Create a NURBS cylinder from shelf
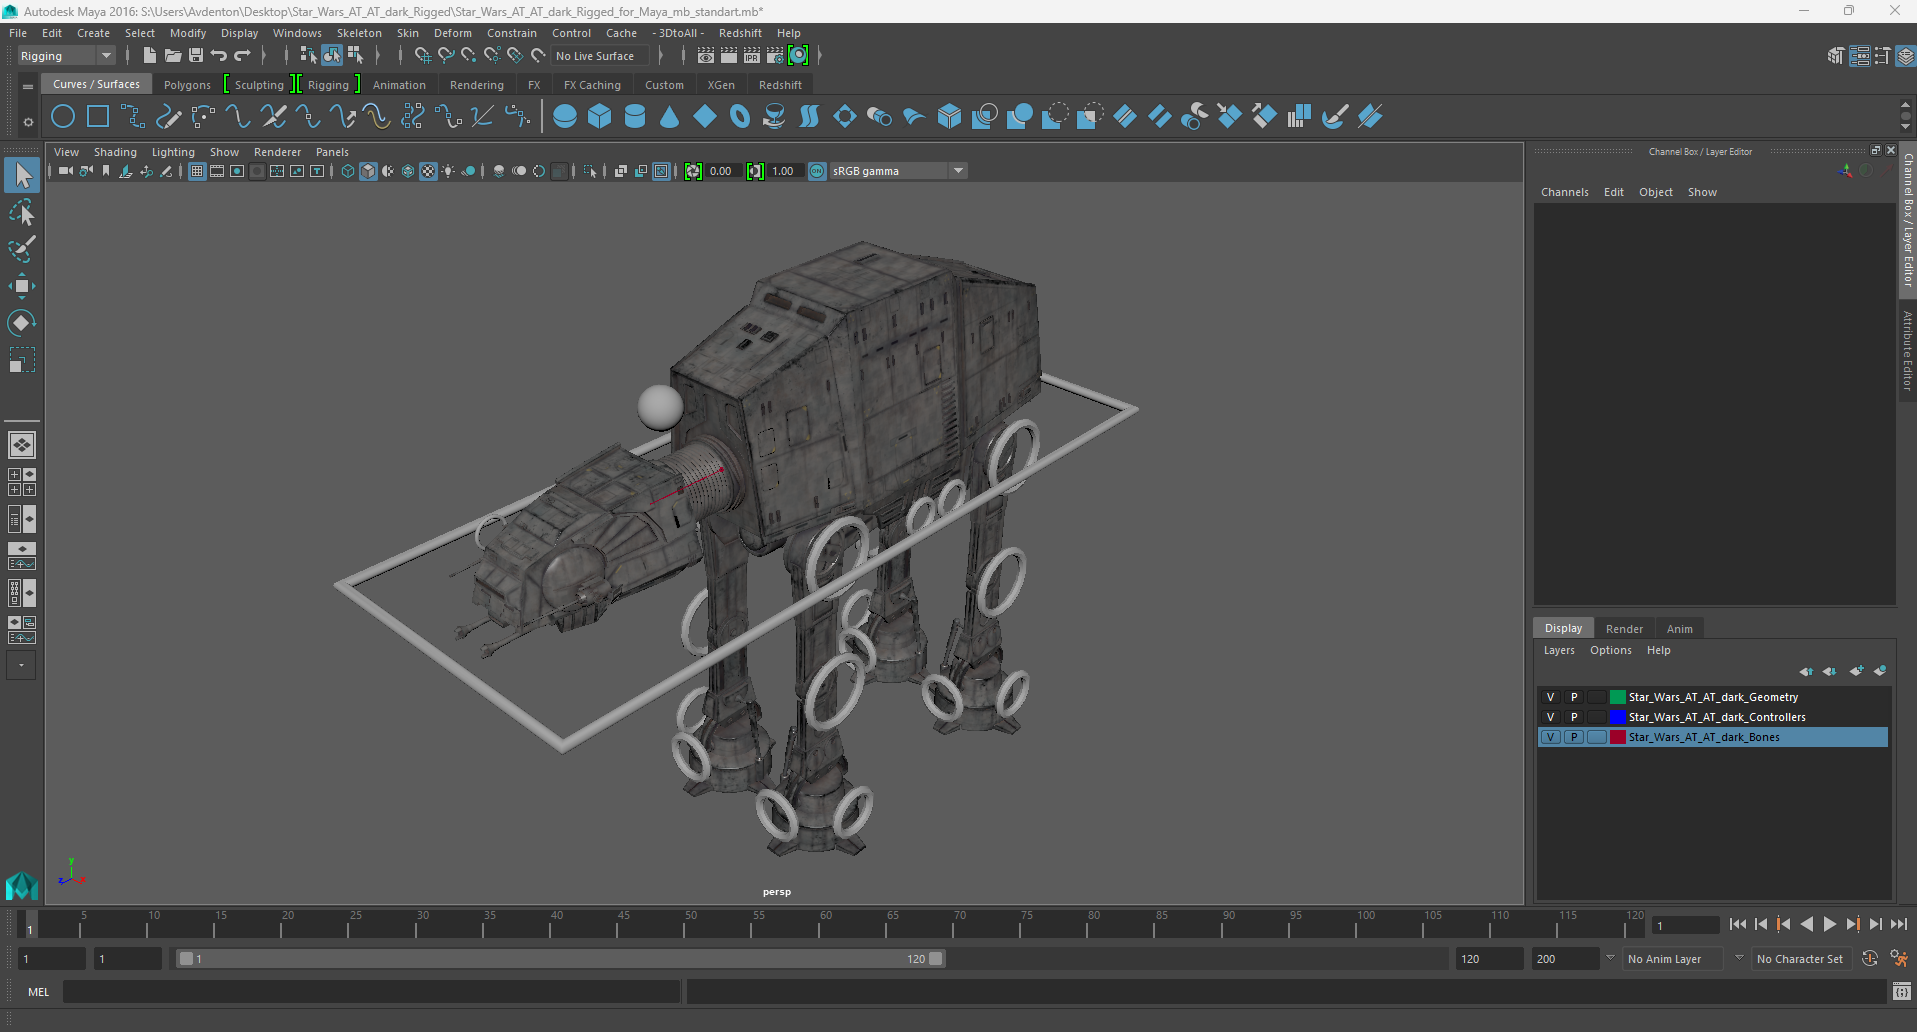The height and width of the screenshot is (1032, 1917). [x=635, y=117]
